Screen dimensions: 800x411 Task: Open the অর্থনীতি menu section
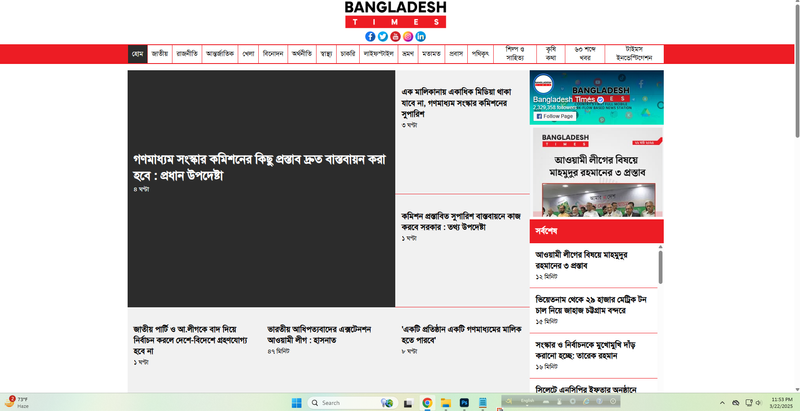[302, 54]
